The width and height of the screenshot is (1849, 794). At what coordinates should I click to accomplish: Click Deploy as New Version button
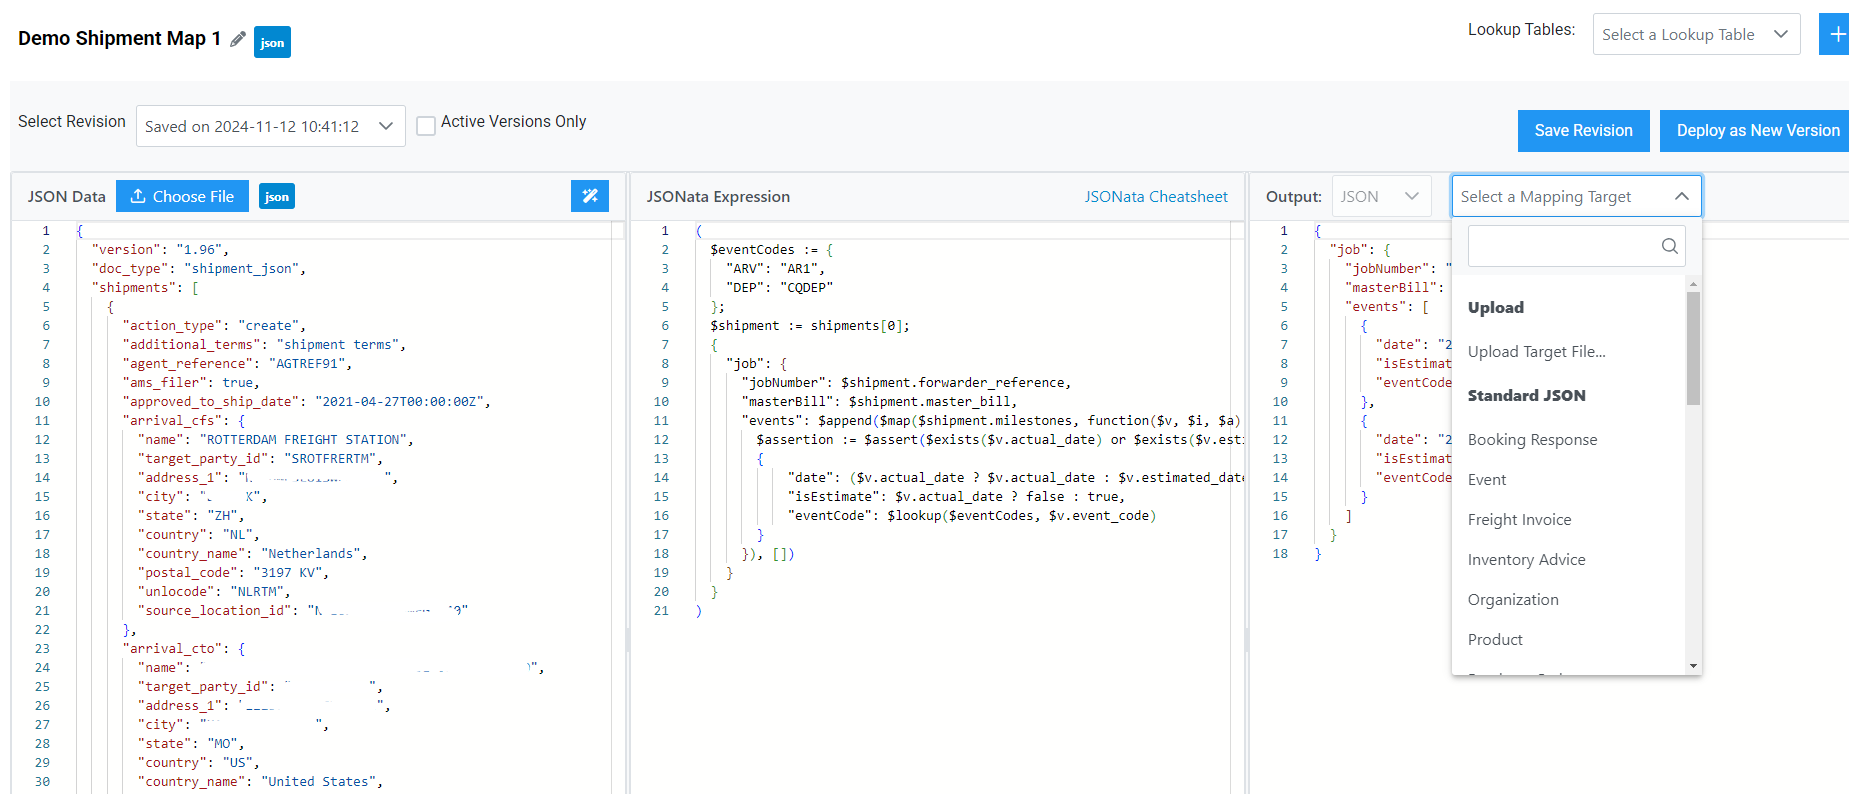click(1757, 131)
